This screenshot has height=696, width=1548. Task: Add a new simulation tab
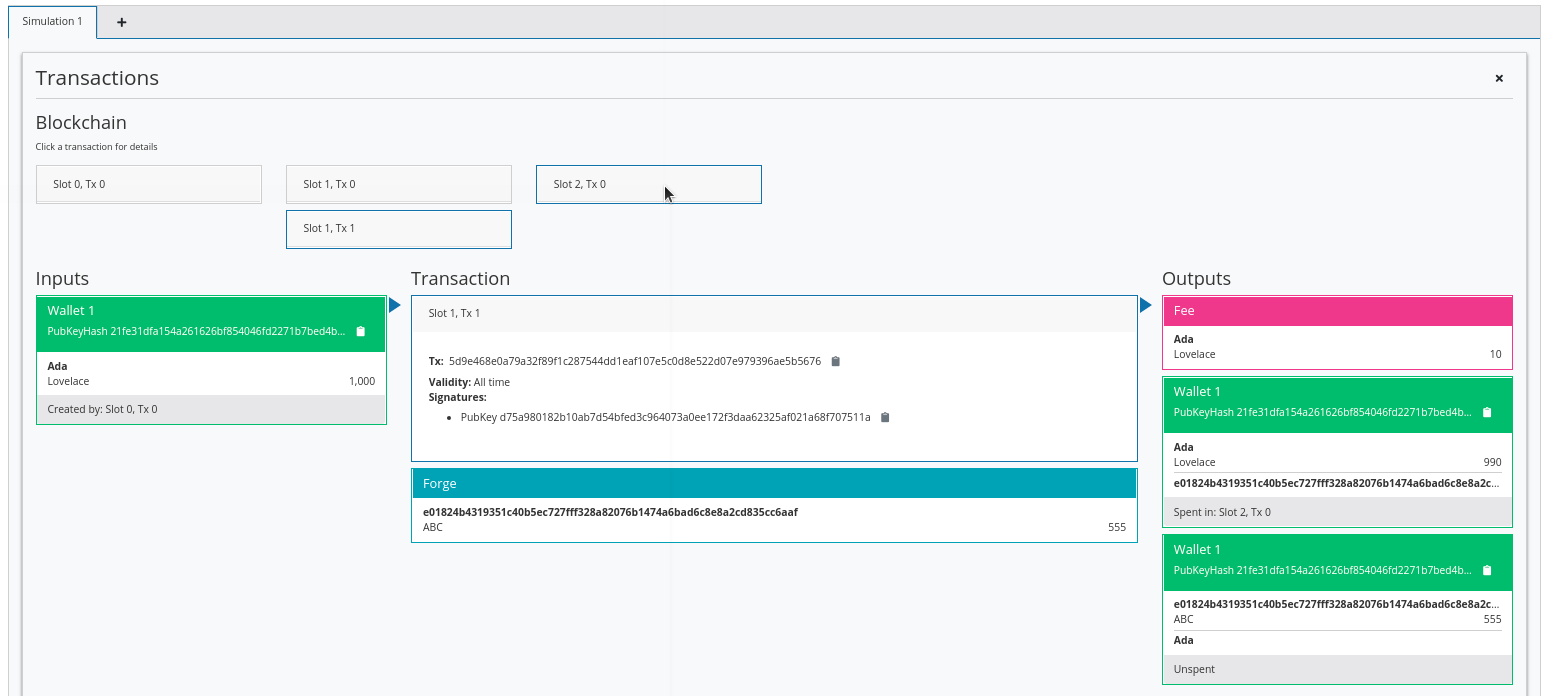[x=122, y=22]
